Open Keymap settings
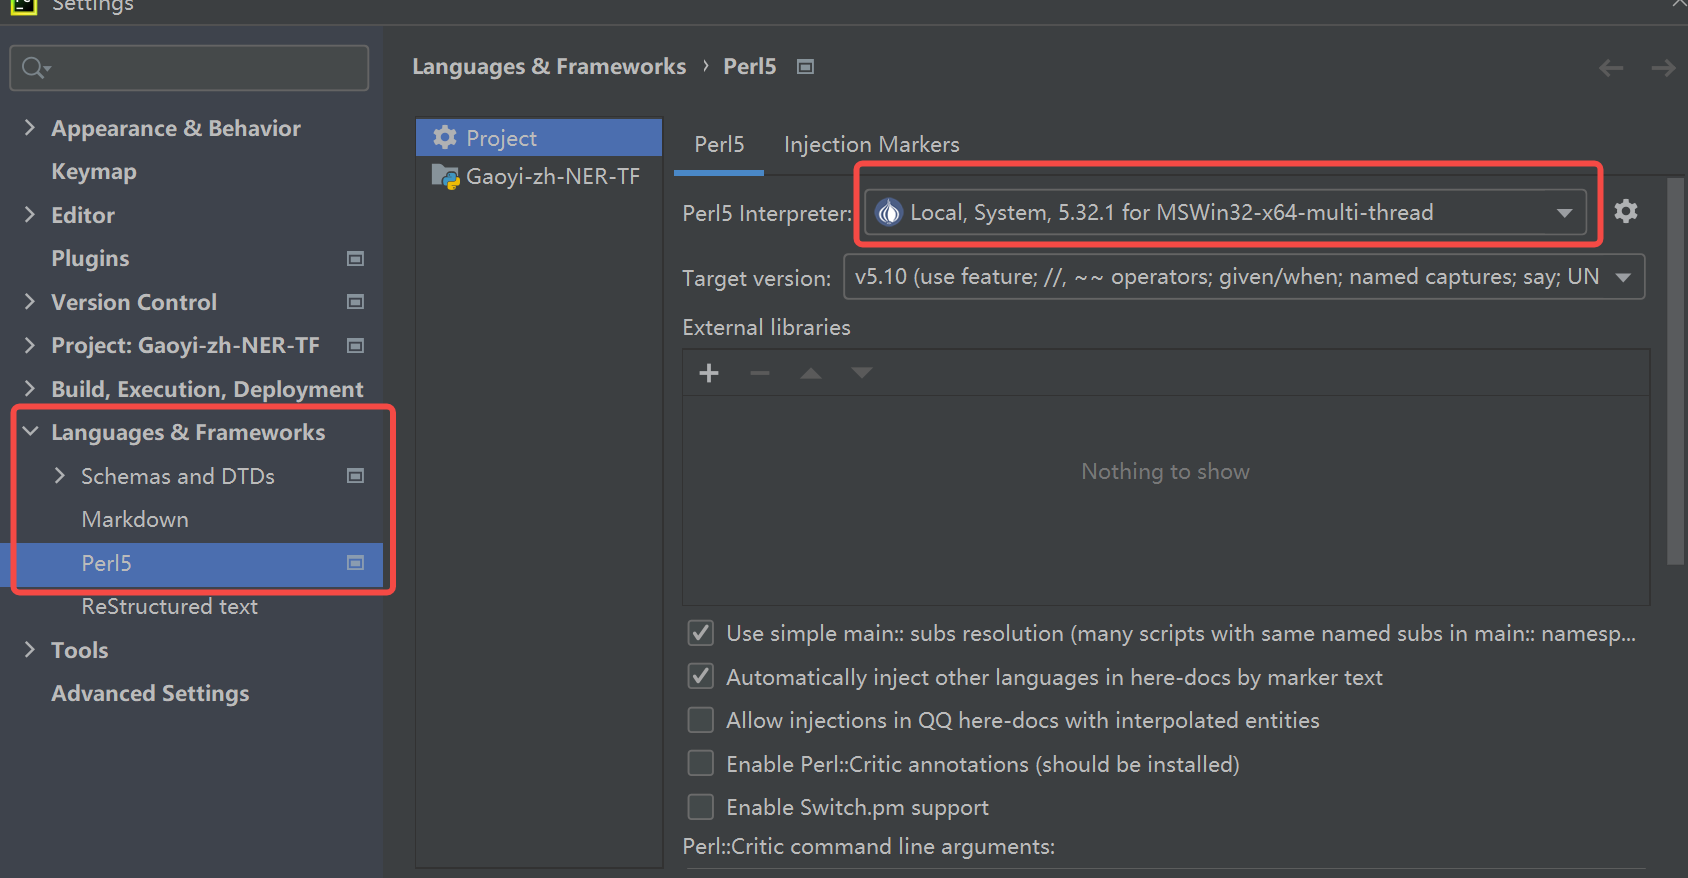The width and height of the screenshot is (1688, 878). click(x=94, y=172)
